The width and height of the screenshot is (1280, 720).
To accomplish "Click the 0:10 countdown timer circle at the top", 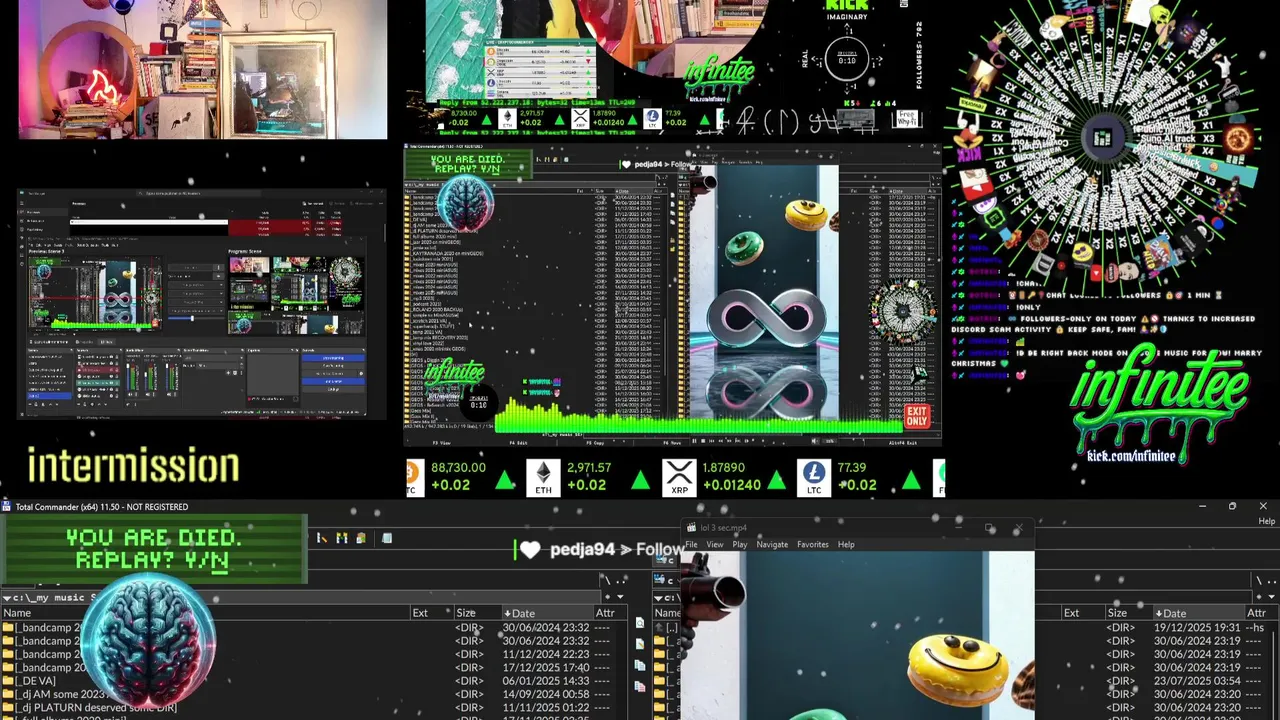I will click(x=847, y=60).
